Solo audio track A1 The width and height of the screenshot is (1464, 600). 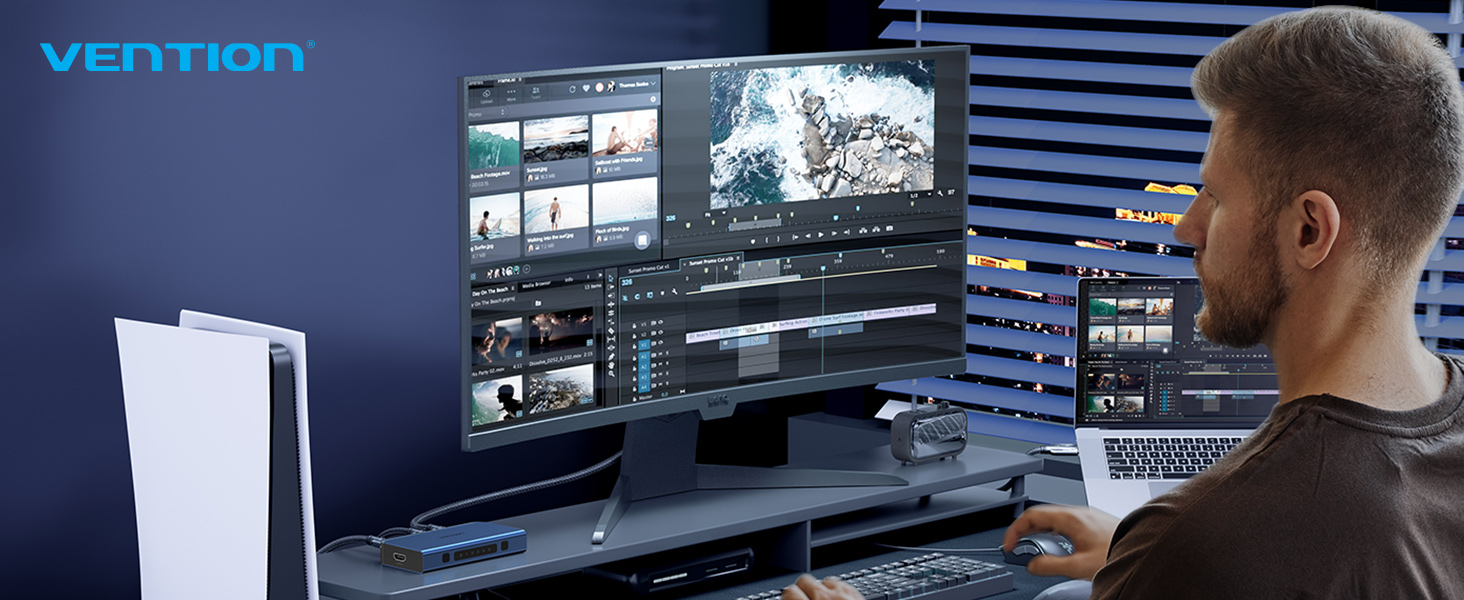click(667, 353)
